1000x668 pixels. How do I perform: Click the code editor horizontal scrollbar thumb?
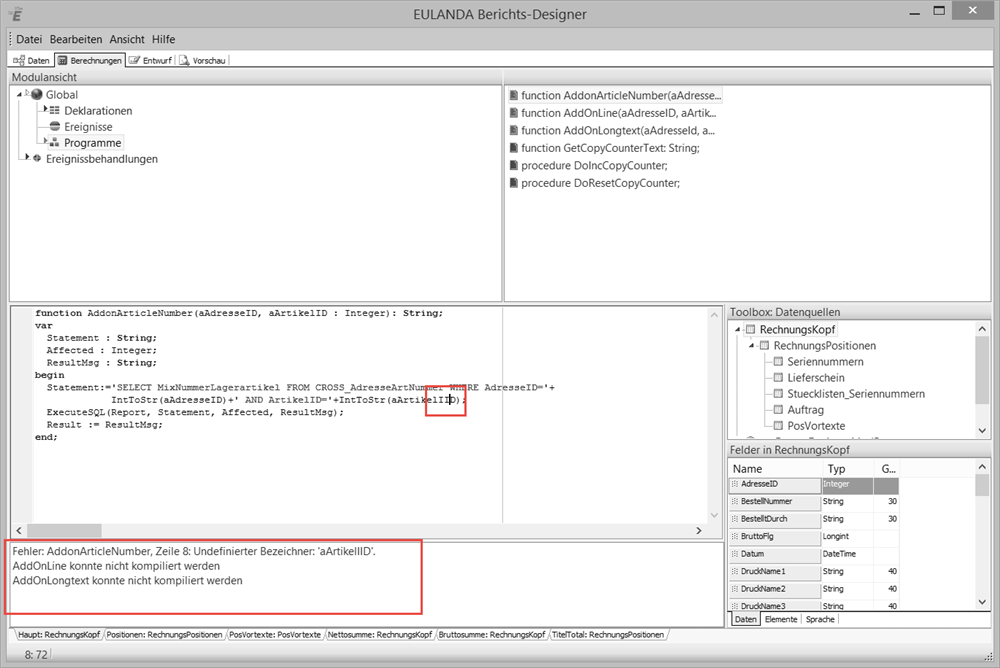tap(64, 530)
